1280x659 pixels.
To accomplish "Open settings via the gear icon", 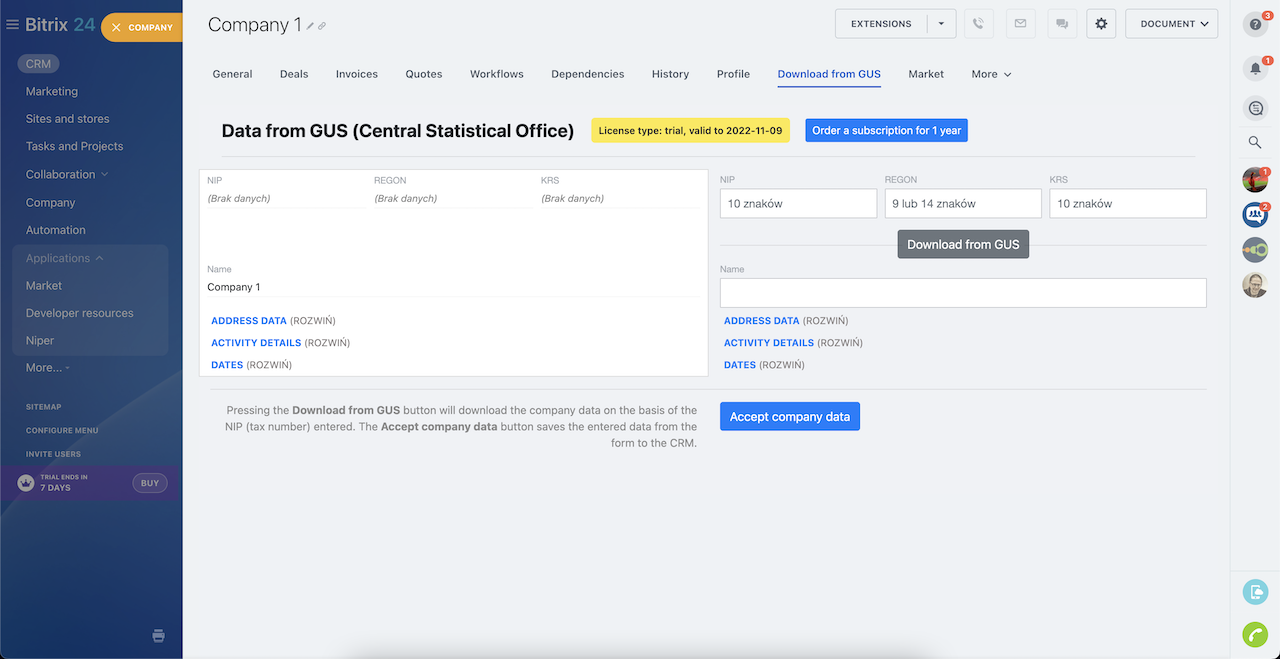I will 1101,24.
